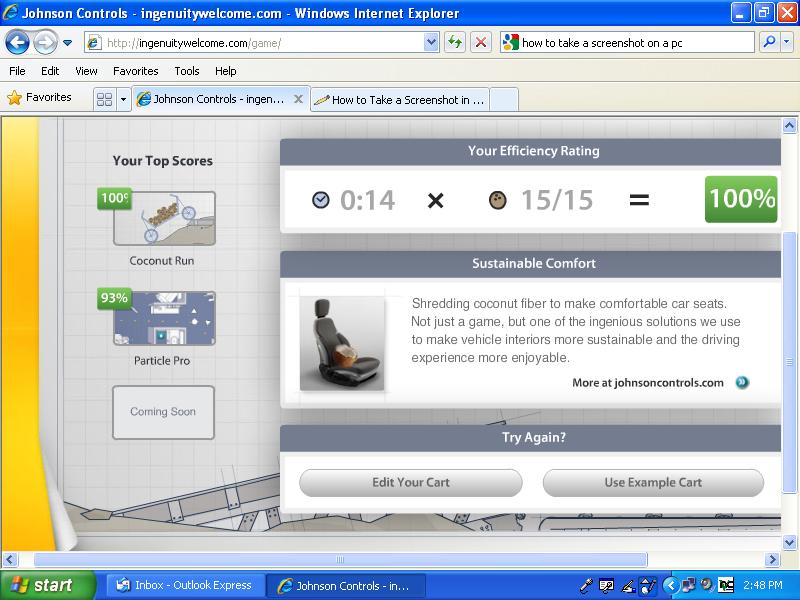
Task: Click the clock icon beside 0:14
Action: point(320,199)
